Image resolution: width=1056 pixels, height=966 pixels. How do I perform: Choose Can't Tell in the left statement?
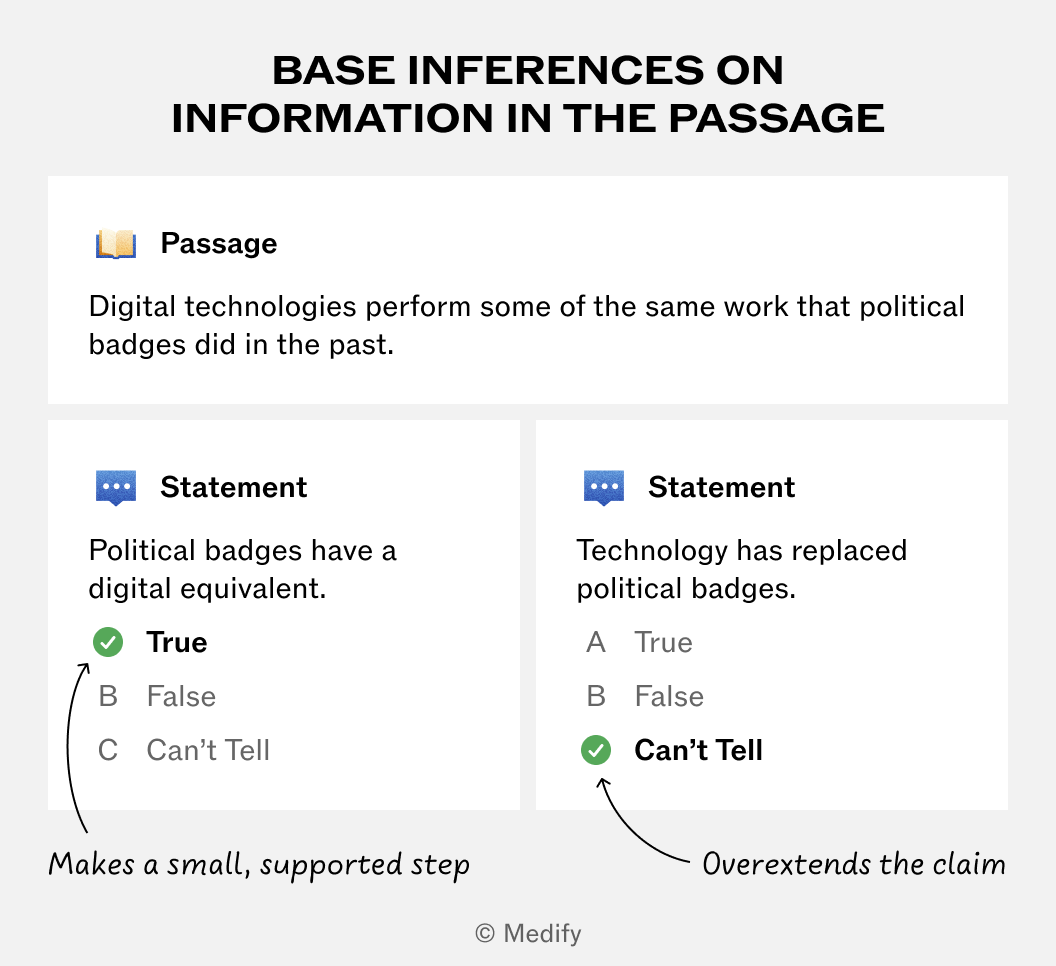(208, 750)
